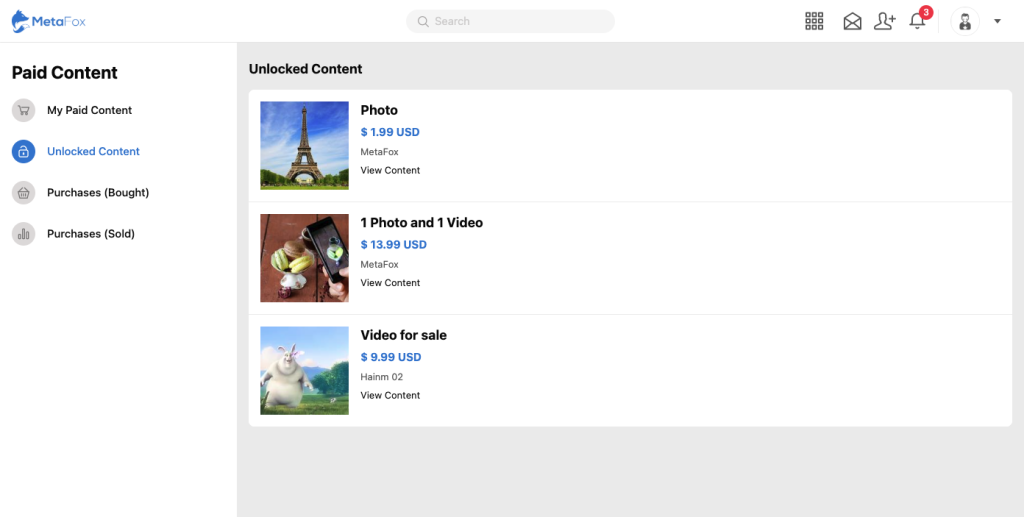This screenshot has width=1024, height=517.
Task: Open View Content for Video for sale
Action: tap(390, 396)
